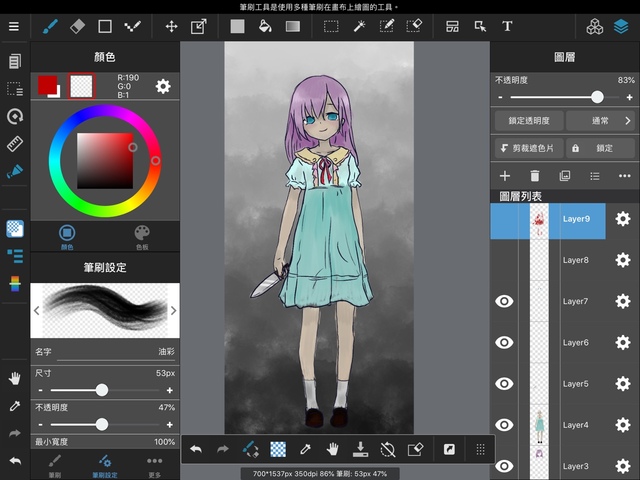Screen dimensions: 640x480
Task: Open the 通常 blend mode dropdown
Action: click(x=601, y=121)
